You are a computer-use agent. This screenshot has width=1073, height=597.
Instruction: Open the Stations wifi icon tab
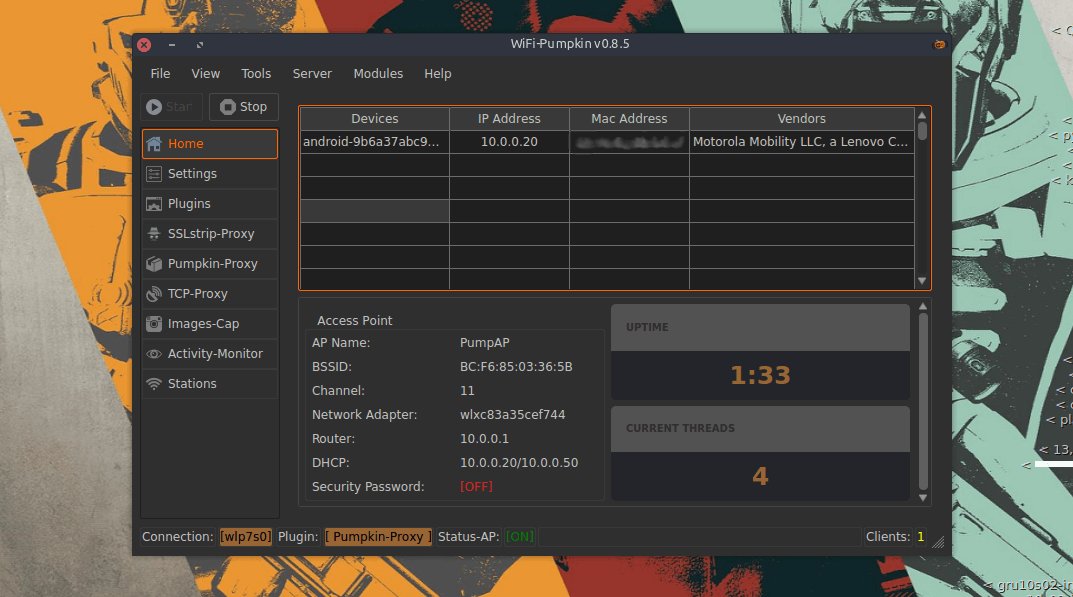pos(154,384)
